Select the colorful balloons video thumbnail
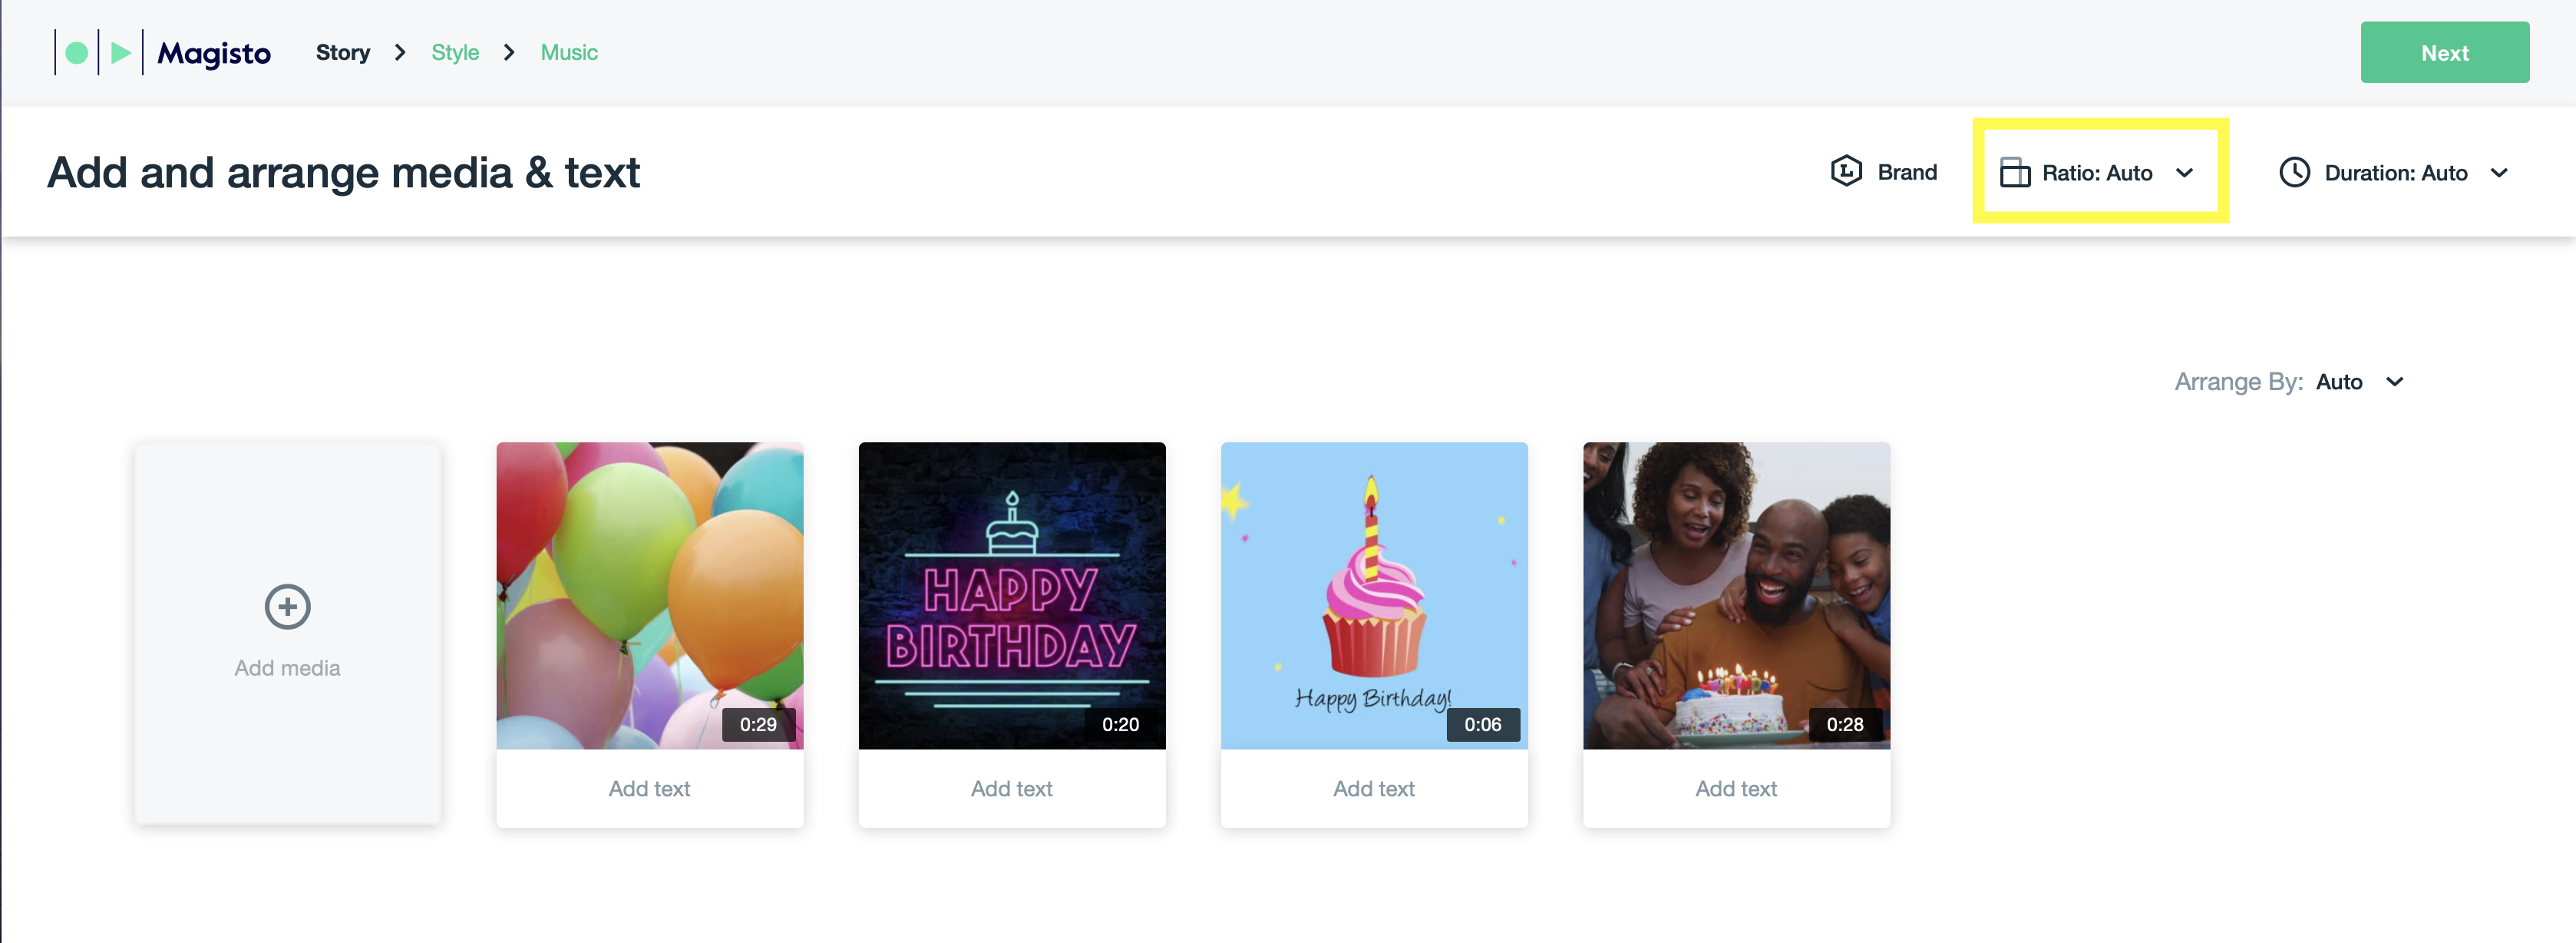 [649, 595]
